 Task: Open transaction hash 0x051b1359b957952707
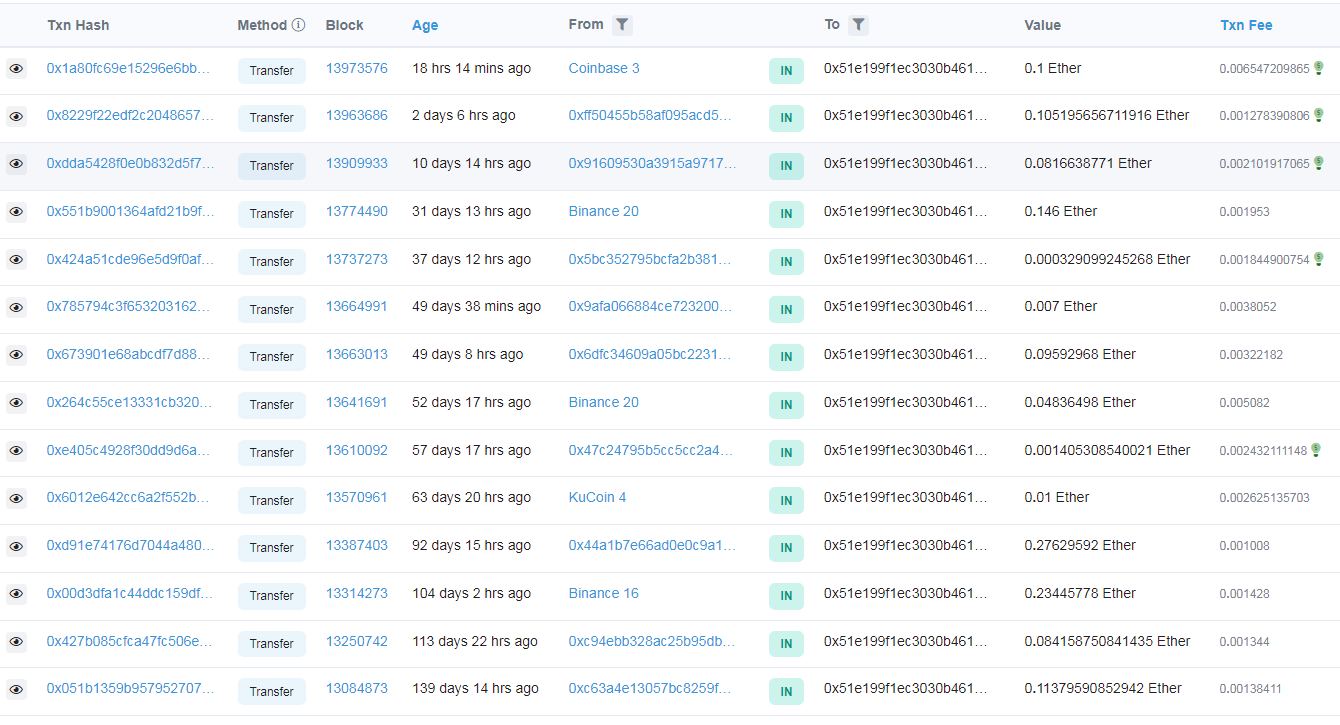click(129, 688)
